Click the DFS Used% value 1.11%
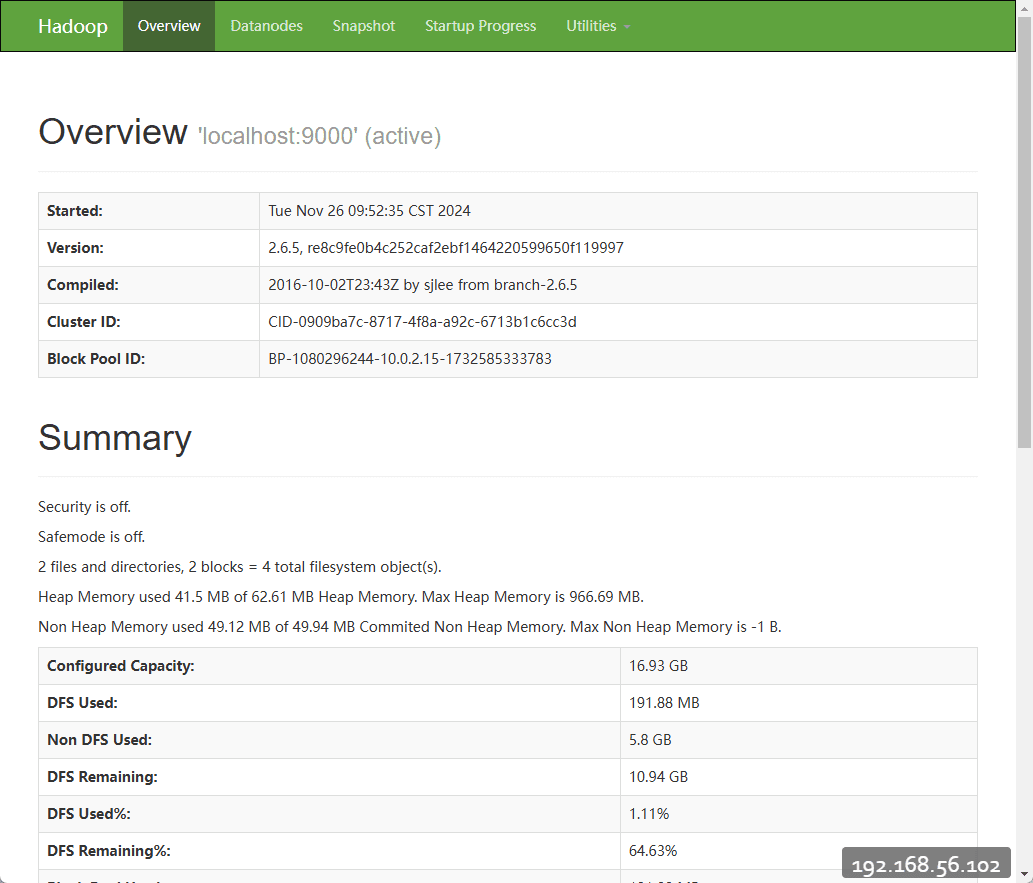The image size is (1033, 883). 649,813
